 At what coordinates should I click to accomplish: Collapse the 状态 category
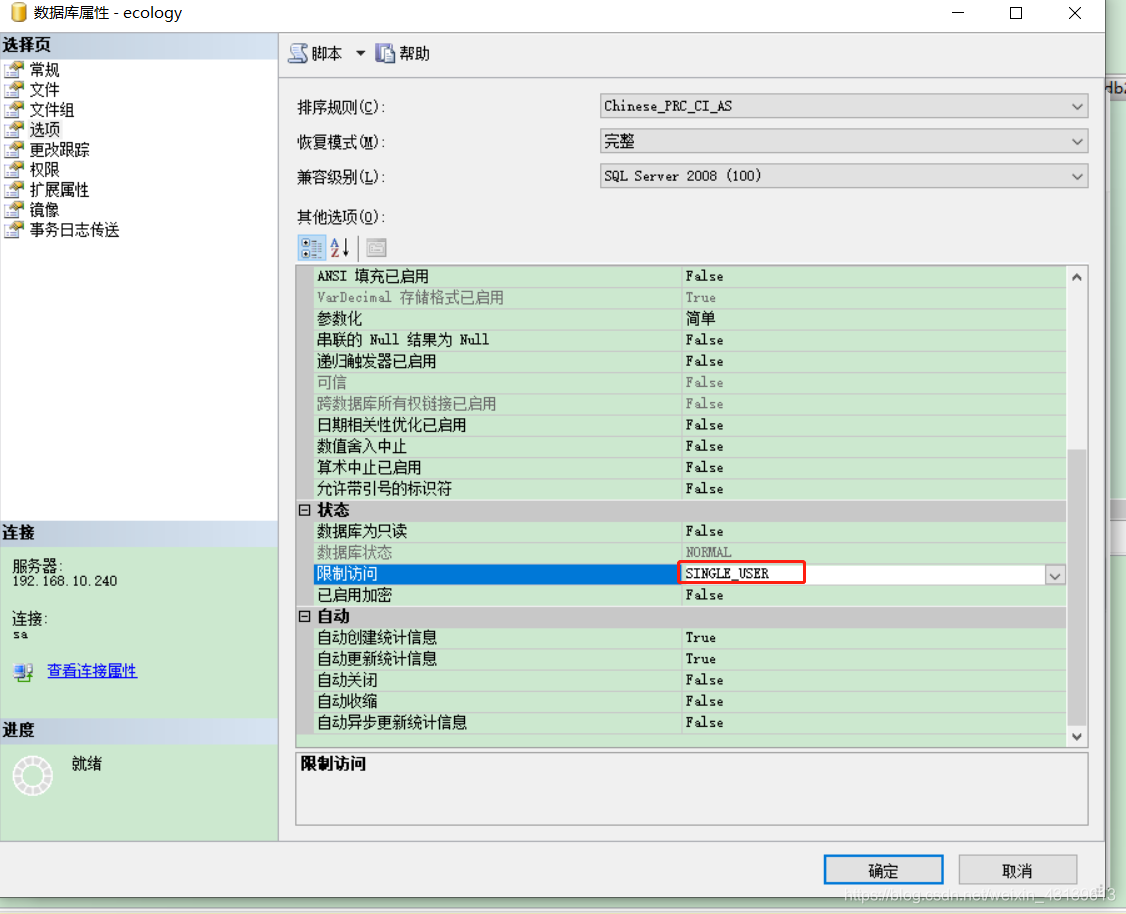[x=304, y=510]
